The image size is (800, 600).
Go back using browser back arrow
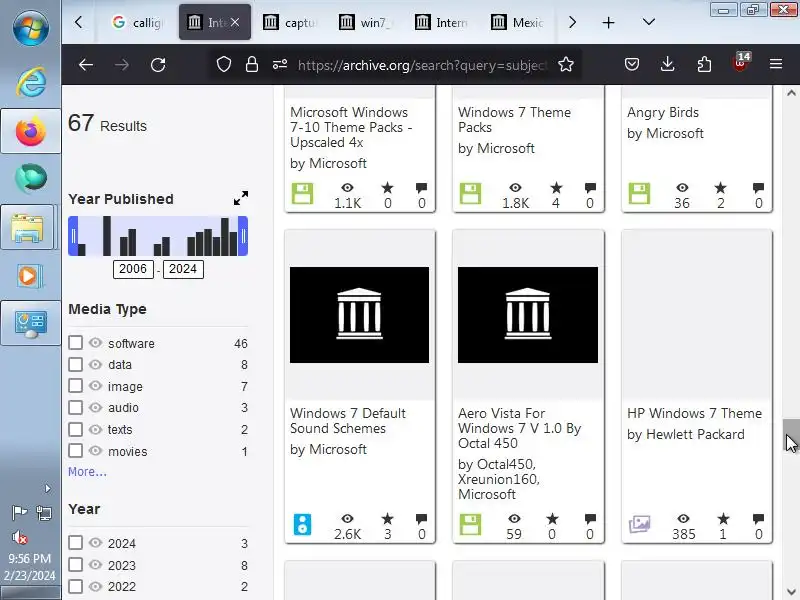click(86, 65)
